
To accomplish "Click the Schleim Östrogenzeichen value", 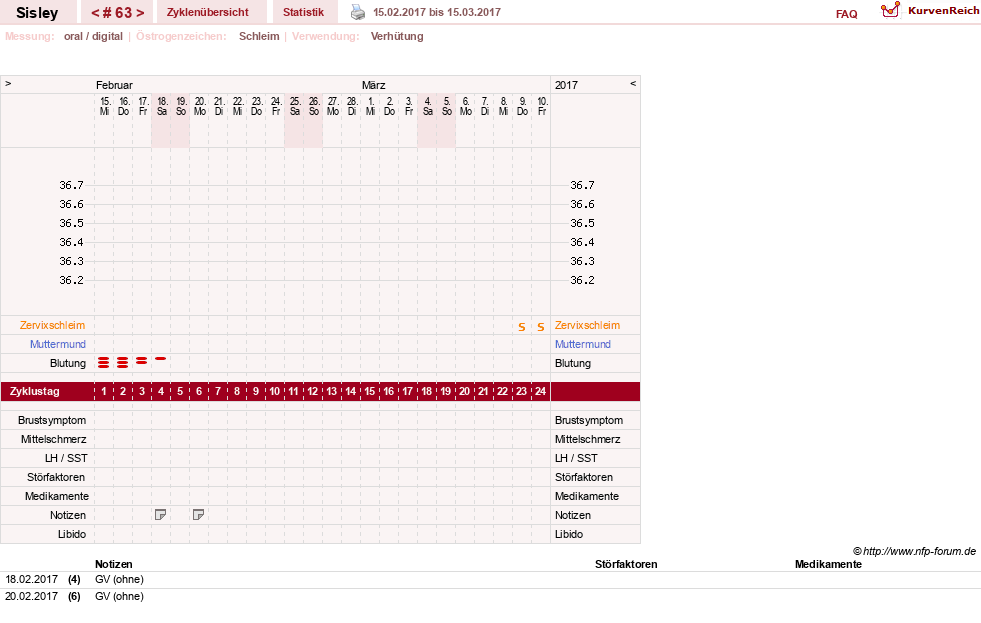I will tap(259, 36).
